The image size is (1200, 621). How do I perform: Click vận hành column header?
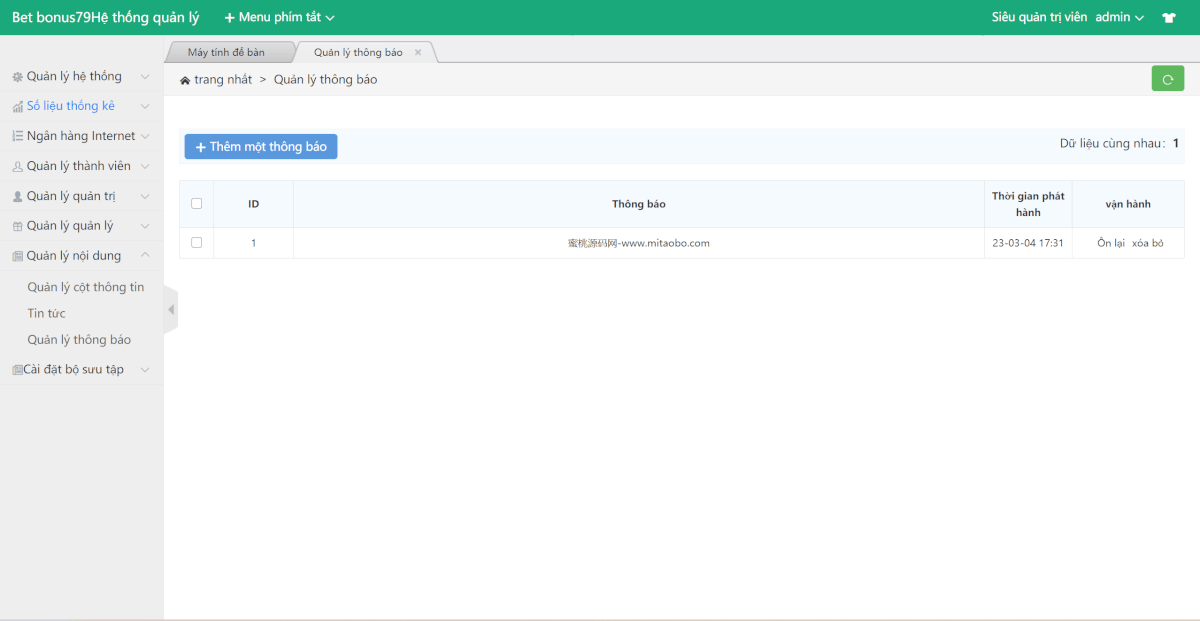pyautogui.click(x=1128, y=204)
